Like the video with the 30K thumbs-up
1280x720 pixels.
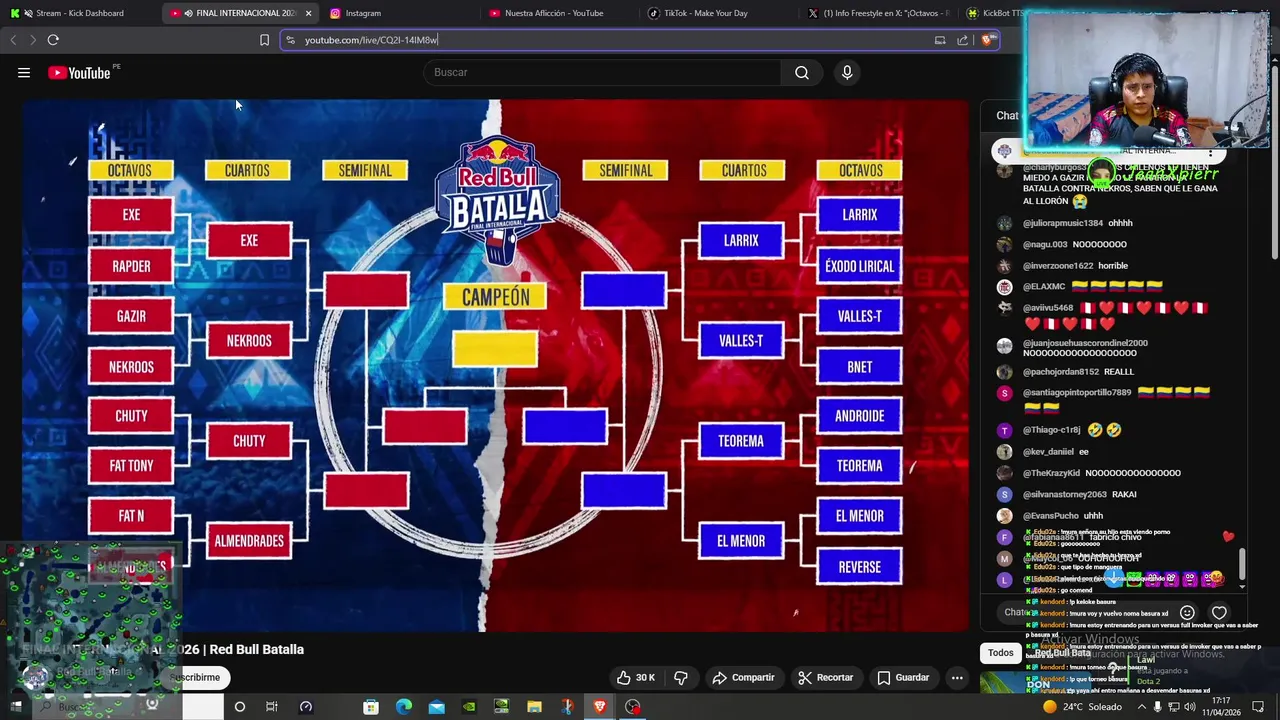click(x=635, y=677)
